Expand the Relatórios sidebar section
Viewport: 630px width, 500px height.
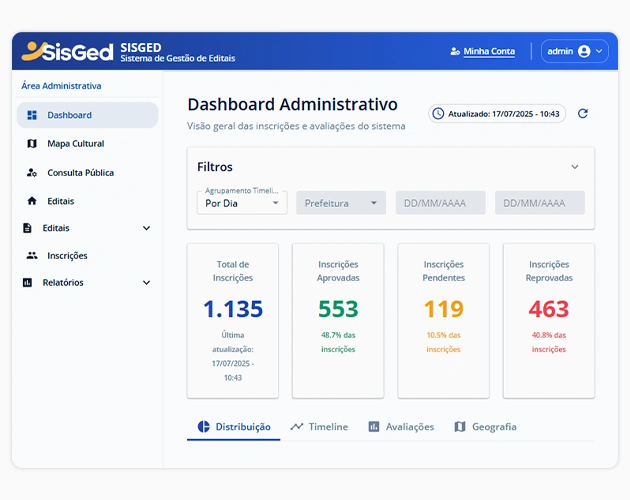(146, 283)
